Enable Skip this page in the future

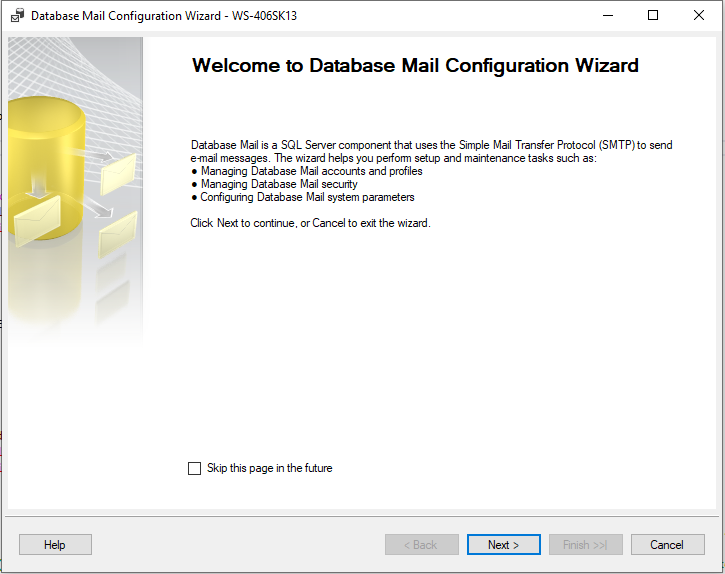[x=195, y=468]
